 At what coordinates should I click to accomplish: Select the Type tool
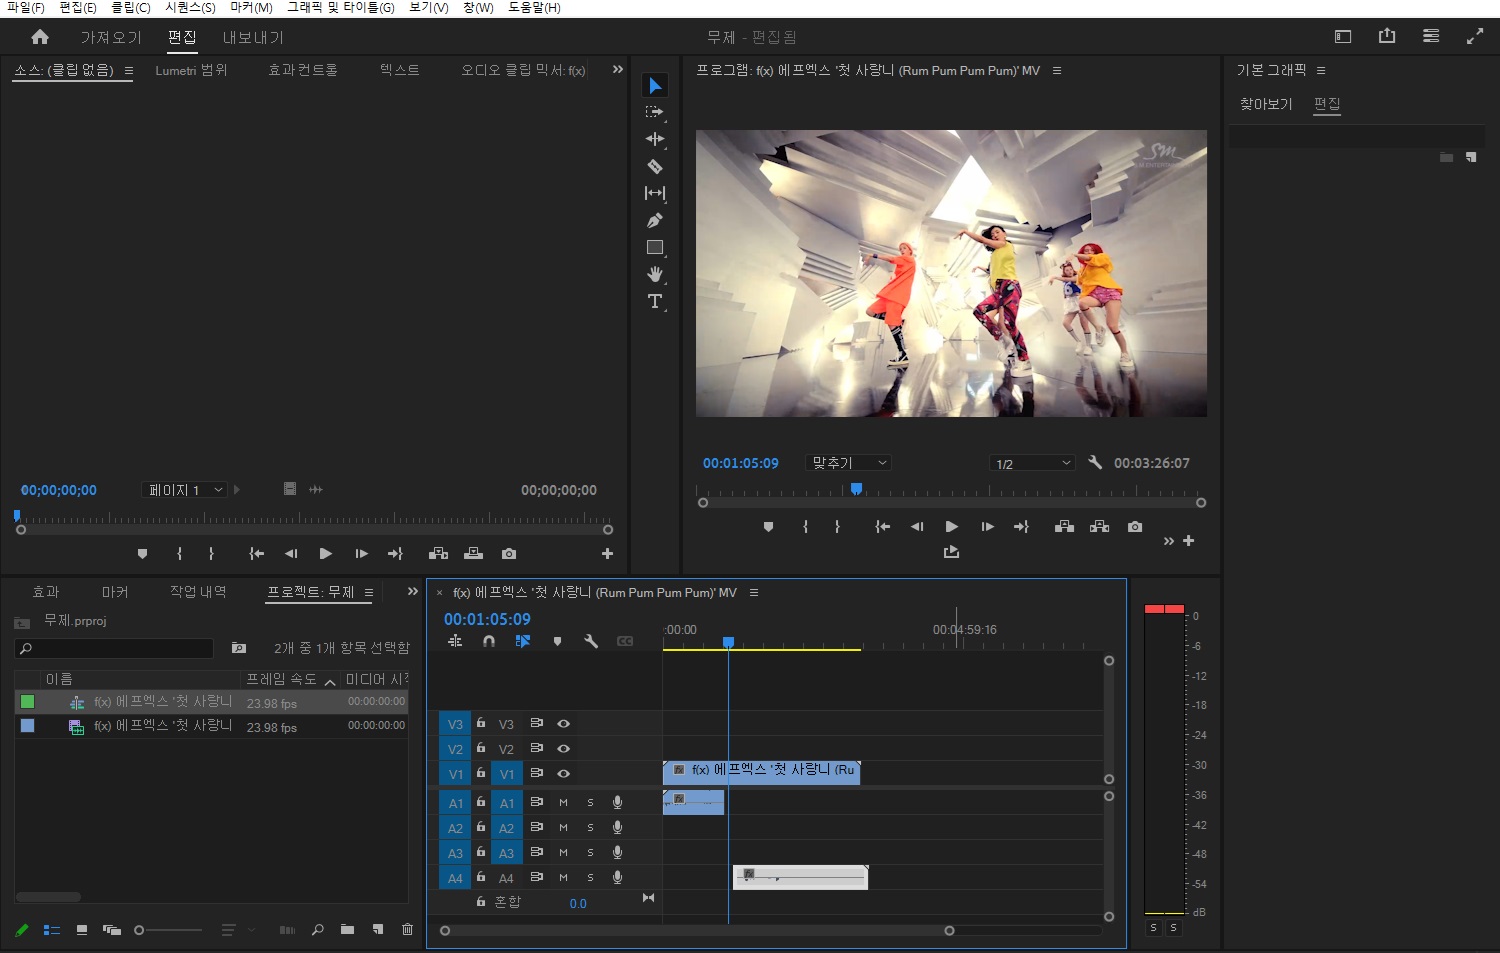coord(655,301)
